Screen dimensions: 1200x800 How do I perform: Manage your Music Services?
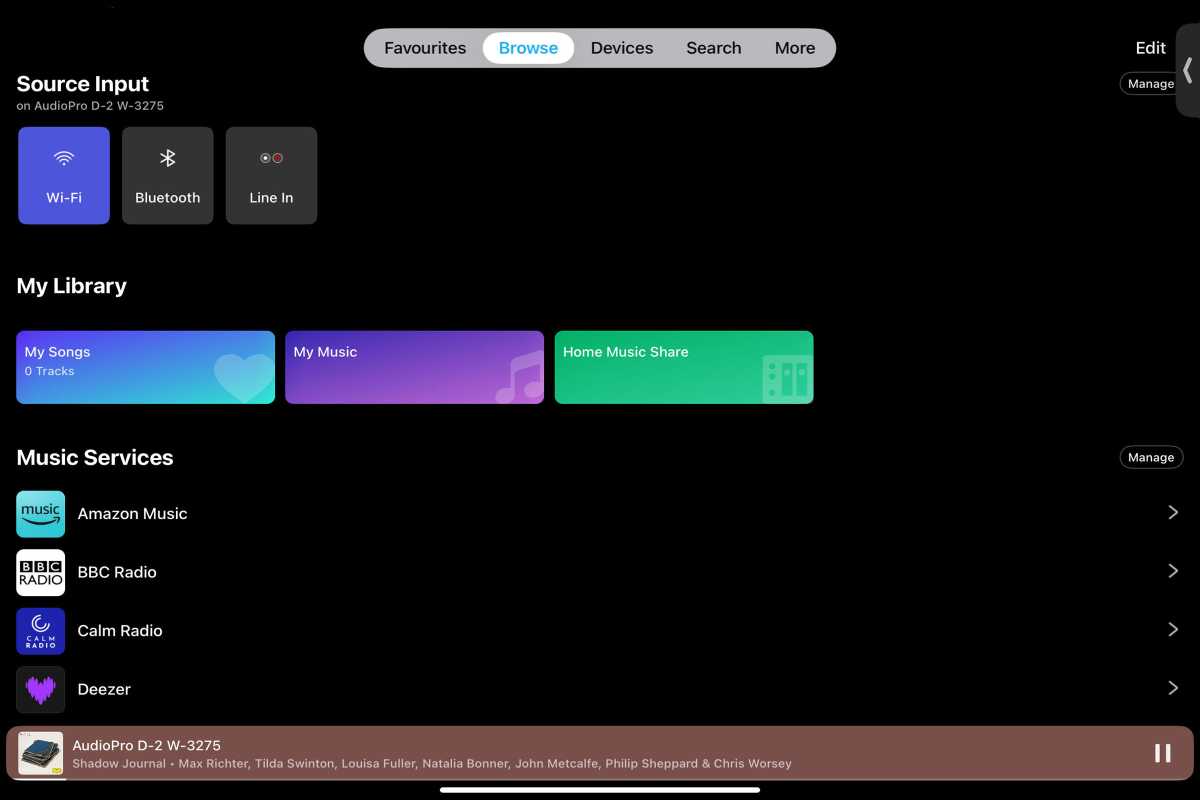click(x=1151, y=457)
